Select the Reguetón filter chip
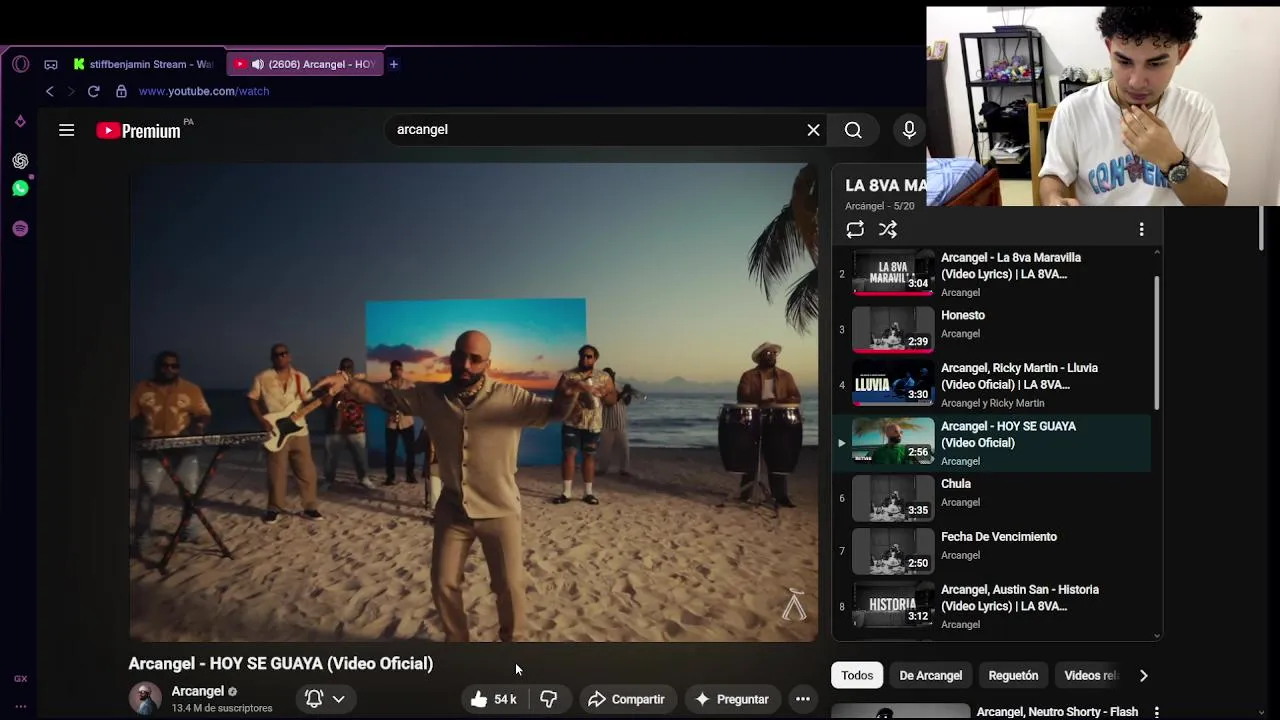The width and height of the screenshot is (1280, 720). [x=1013, y=675]
